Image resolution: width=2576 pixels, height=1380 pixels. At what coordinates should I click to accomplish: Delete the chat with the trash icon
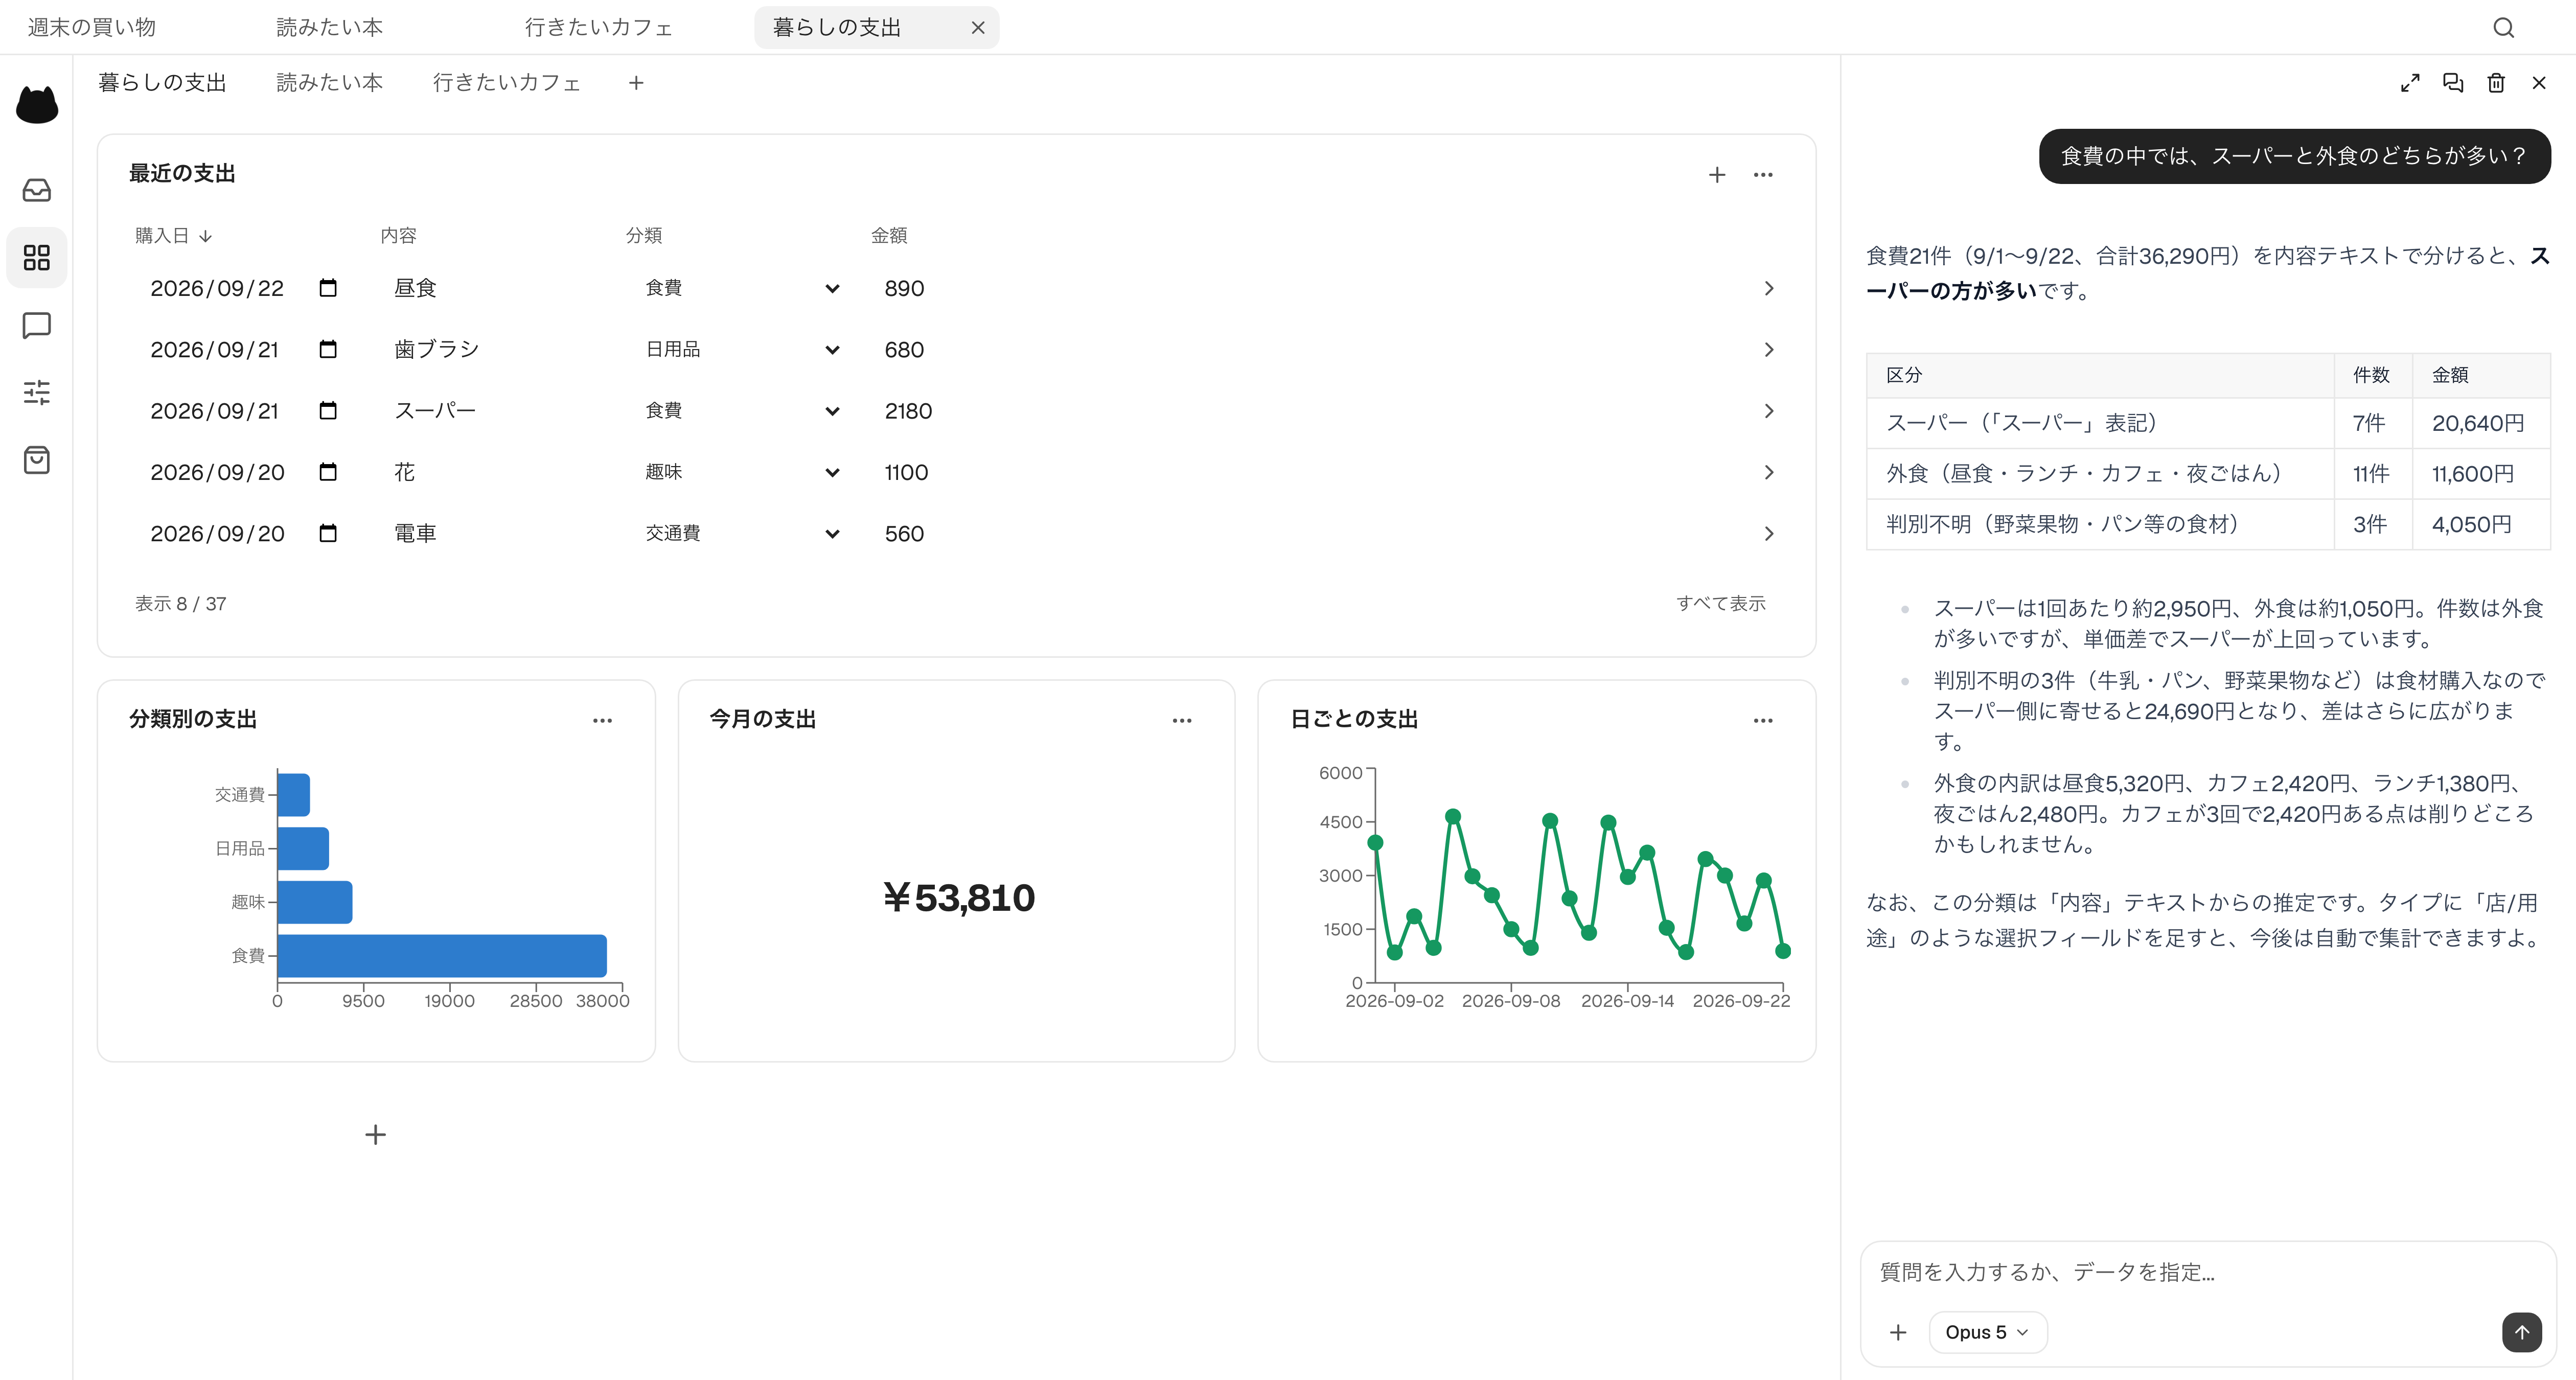2496,83
